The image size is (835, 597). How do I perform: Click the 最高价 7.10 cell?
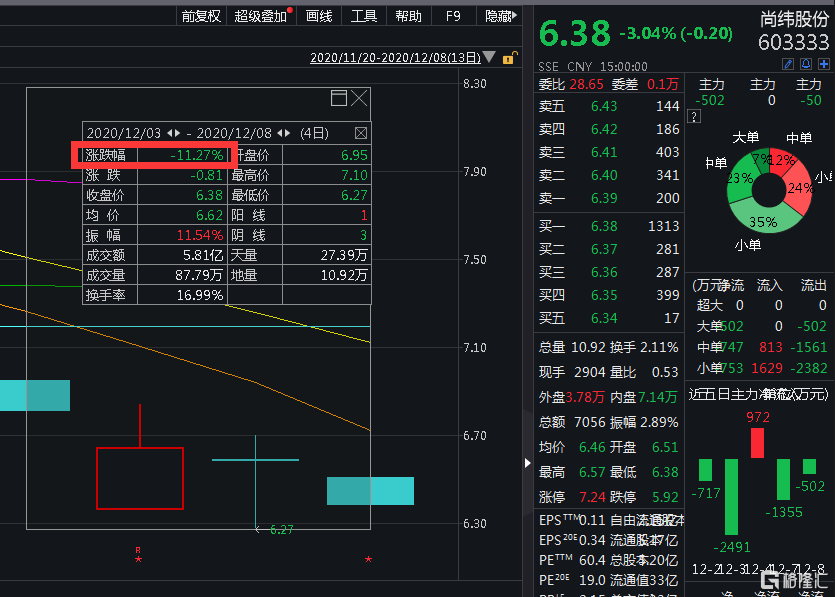299,175
